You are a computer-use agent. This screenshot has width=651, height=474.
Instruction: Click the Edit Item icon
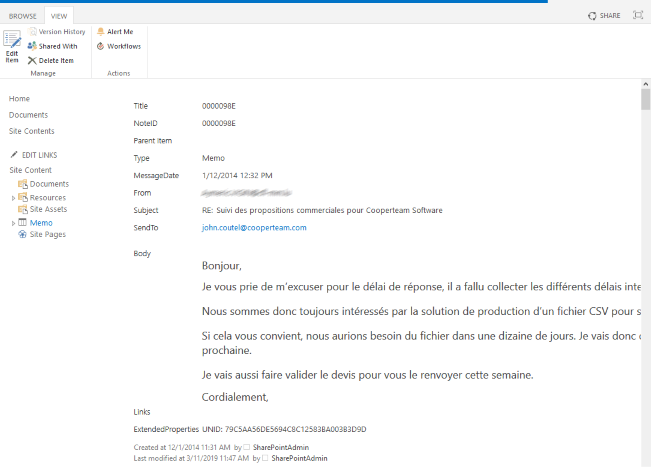[12, 39]
